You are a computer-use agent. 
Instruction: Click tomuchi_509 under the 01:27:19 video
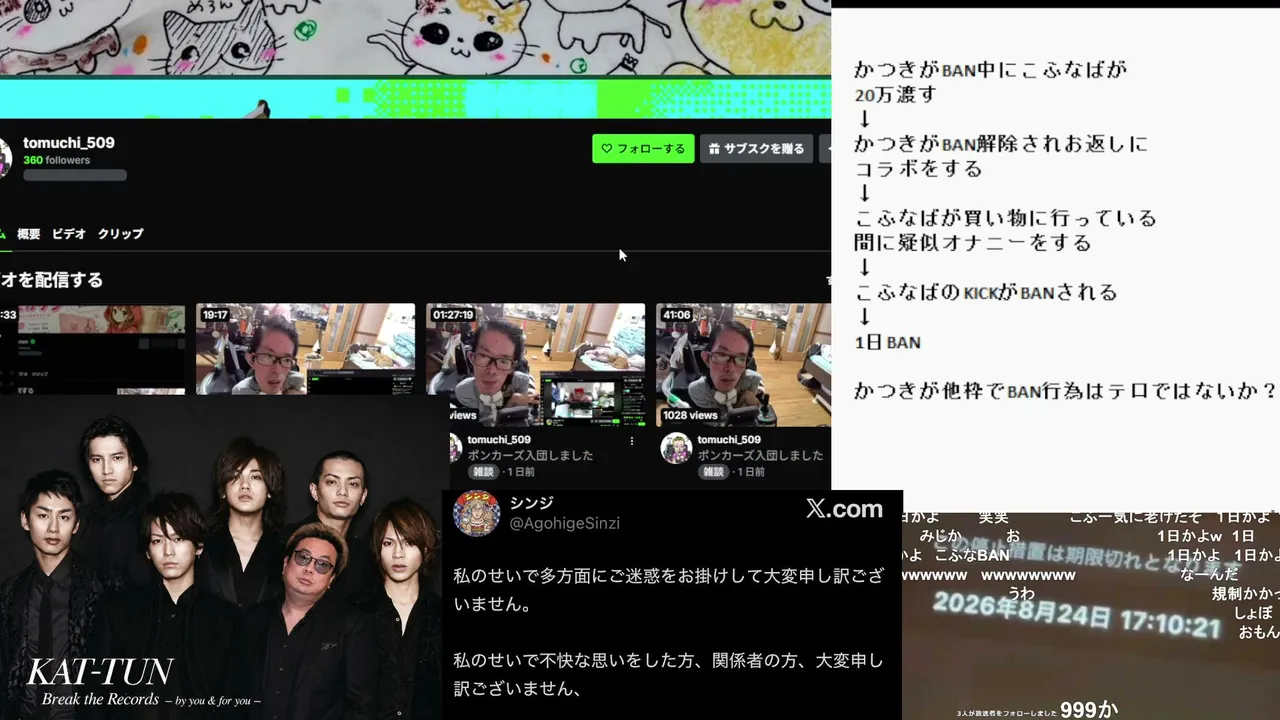click(499, 440)
